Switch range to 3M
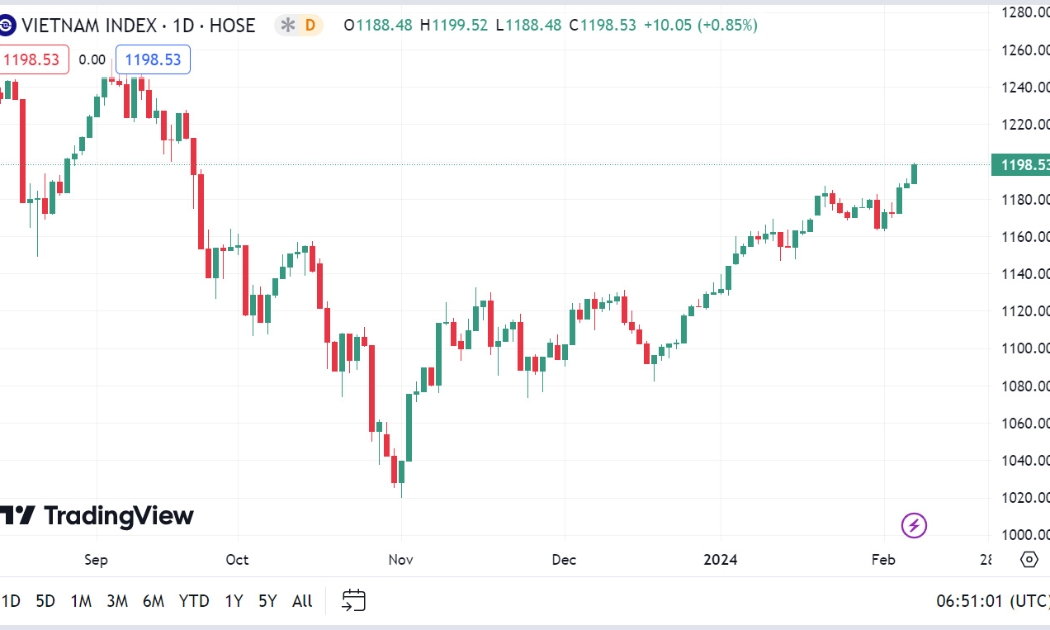 click(117, 601)
